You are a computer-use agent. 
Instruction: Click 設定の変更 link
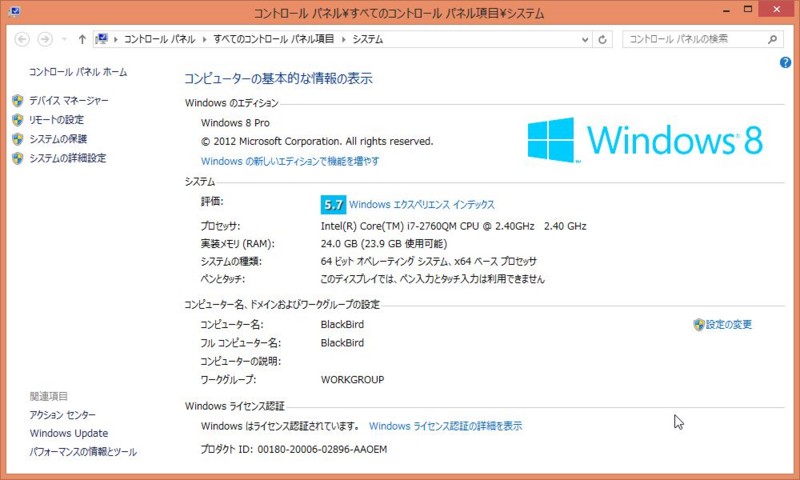(729, 324)
